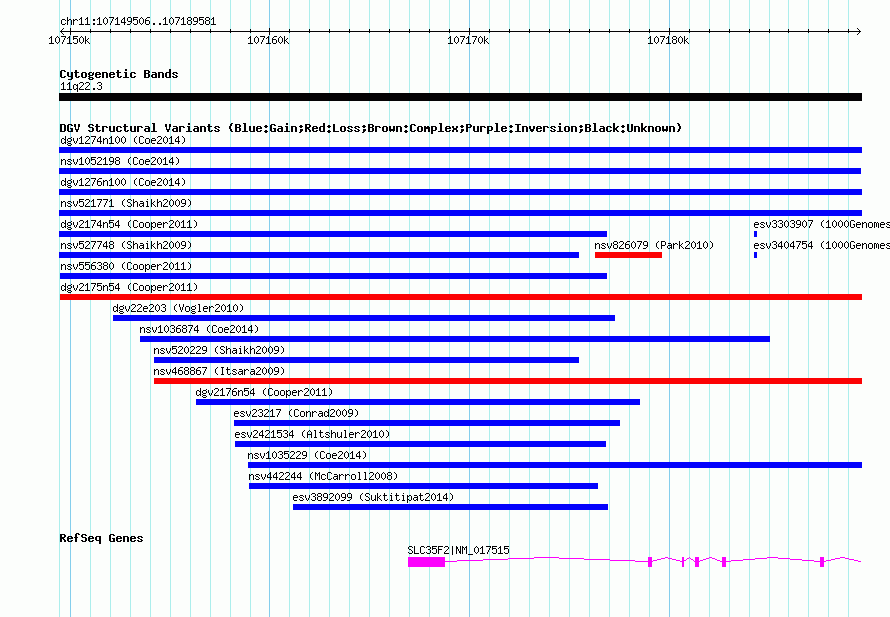Open the dgv2174n54 (Cooper2011) label
The image size is (890, 617).
click(129, 224)
